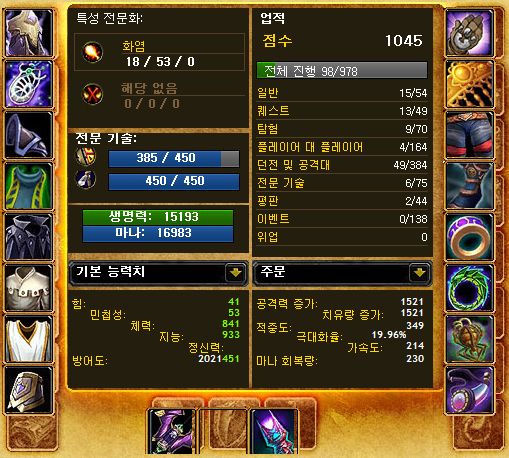Open the 기본 능력치 stats dropdown arrow
Viewport: 509px width, 458px height.
[x=236, y=272]
